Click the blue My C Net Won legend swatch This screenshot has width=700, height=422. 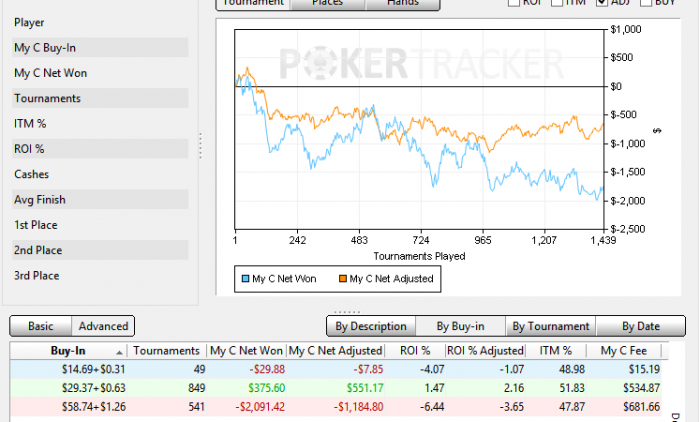point(245,279)
